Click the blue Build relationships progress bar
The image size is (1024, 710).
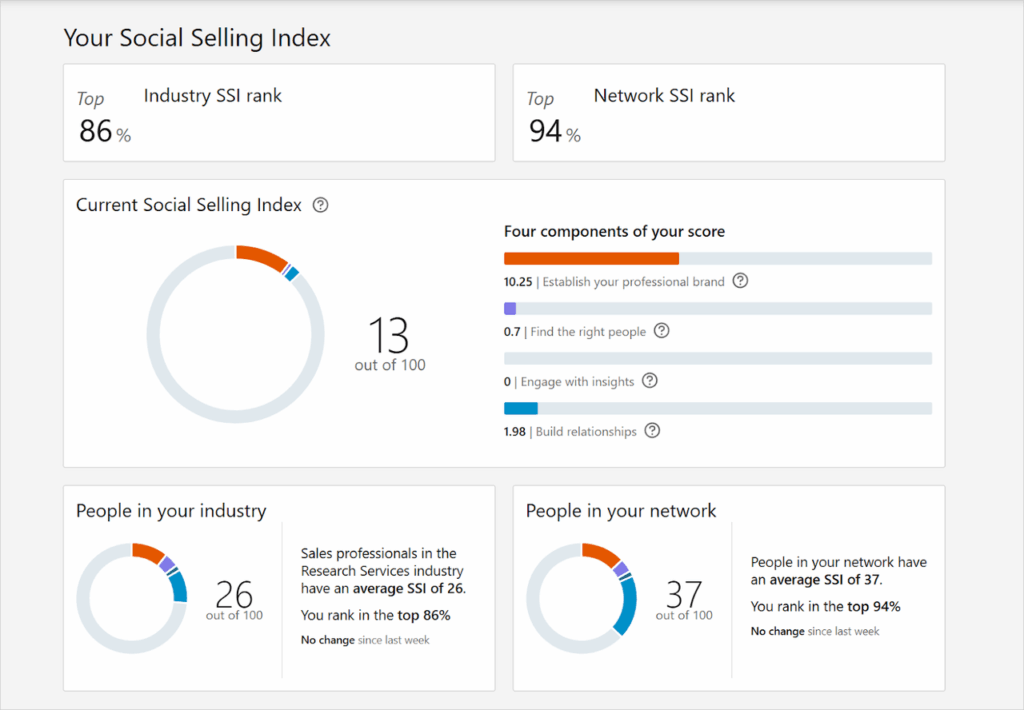[x=521, y=408]
